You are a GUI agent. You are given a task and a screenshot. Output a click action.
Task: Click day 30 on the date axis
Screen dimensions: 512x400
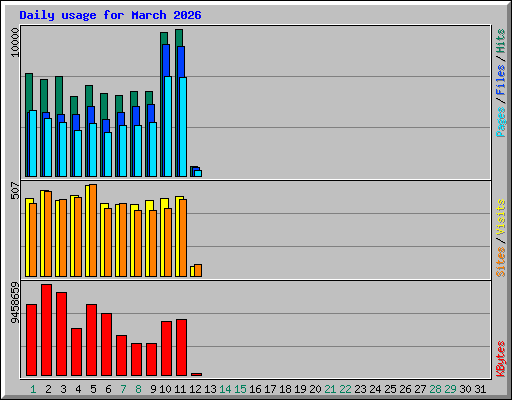coord(465,389)
